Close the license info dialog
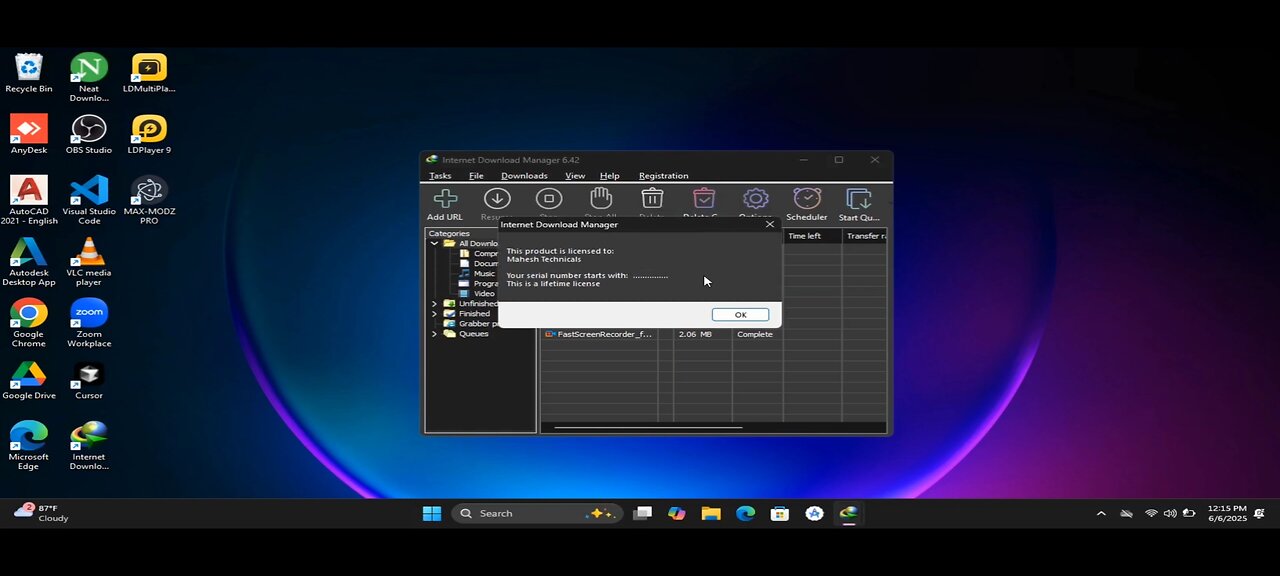Viewport: 1280px width, 576px height. 770,224
